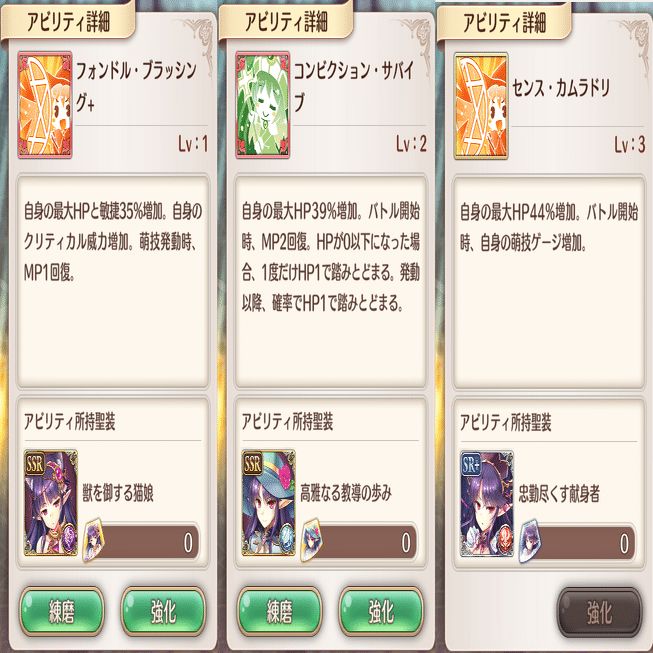Tap the shard icon beside 忠勤尽くす献身者 counter
Image resolution: width=653 pixels, height=653 pixels.
tap(529, 541)
